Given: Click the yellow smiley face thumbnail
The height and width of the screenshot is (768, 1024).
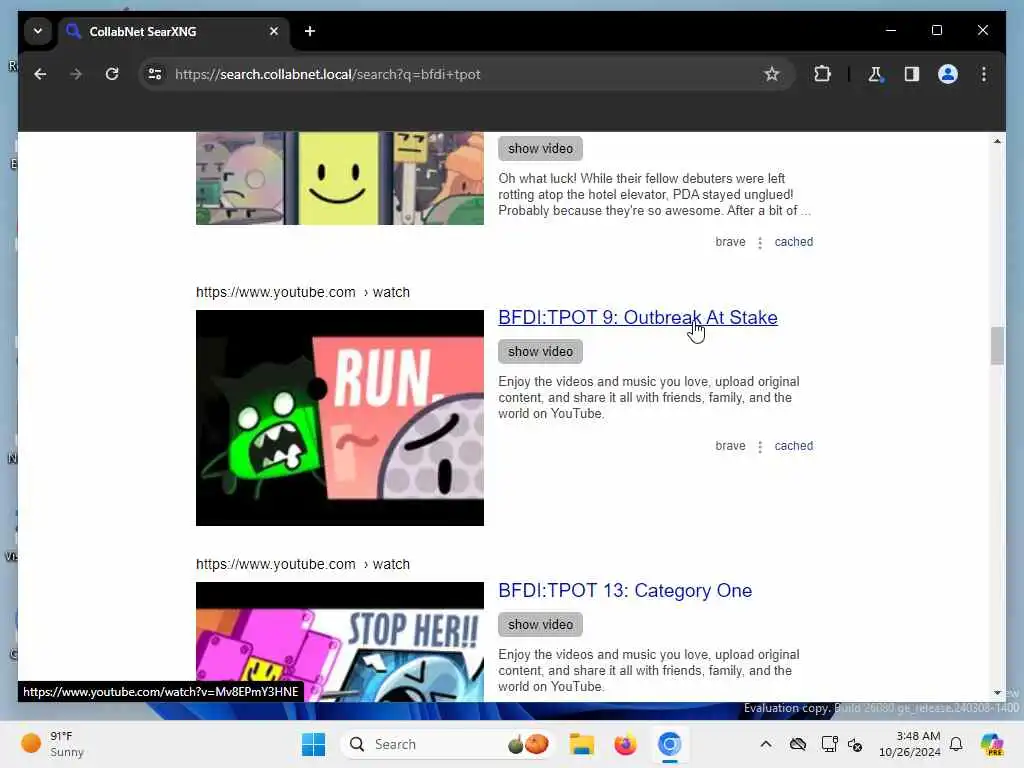Looking at the screenshot, I should click(338, 178).
